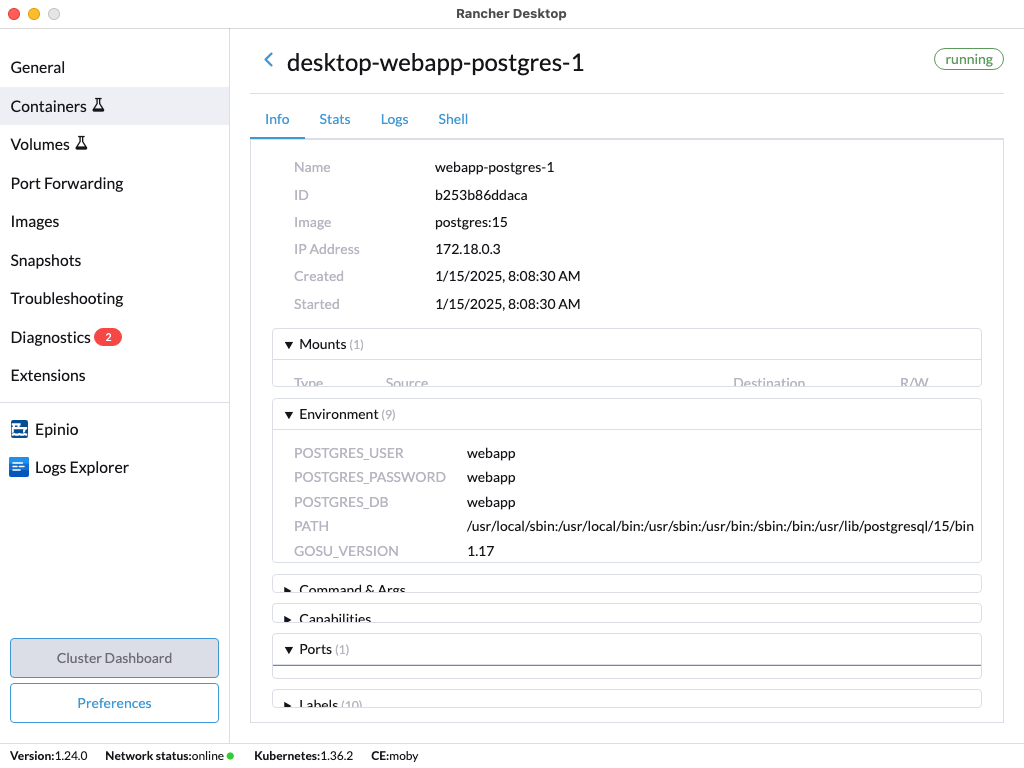The width and height of the screenshot is (1024, 768).
Task: Click the GOSU_VERSION value 1.17
Action: point(480,551)
